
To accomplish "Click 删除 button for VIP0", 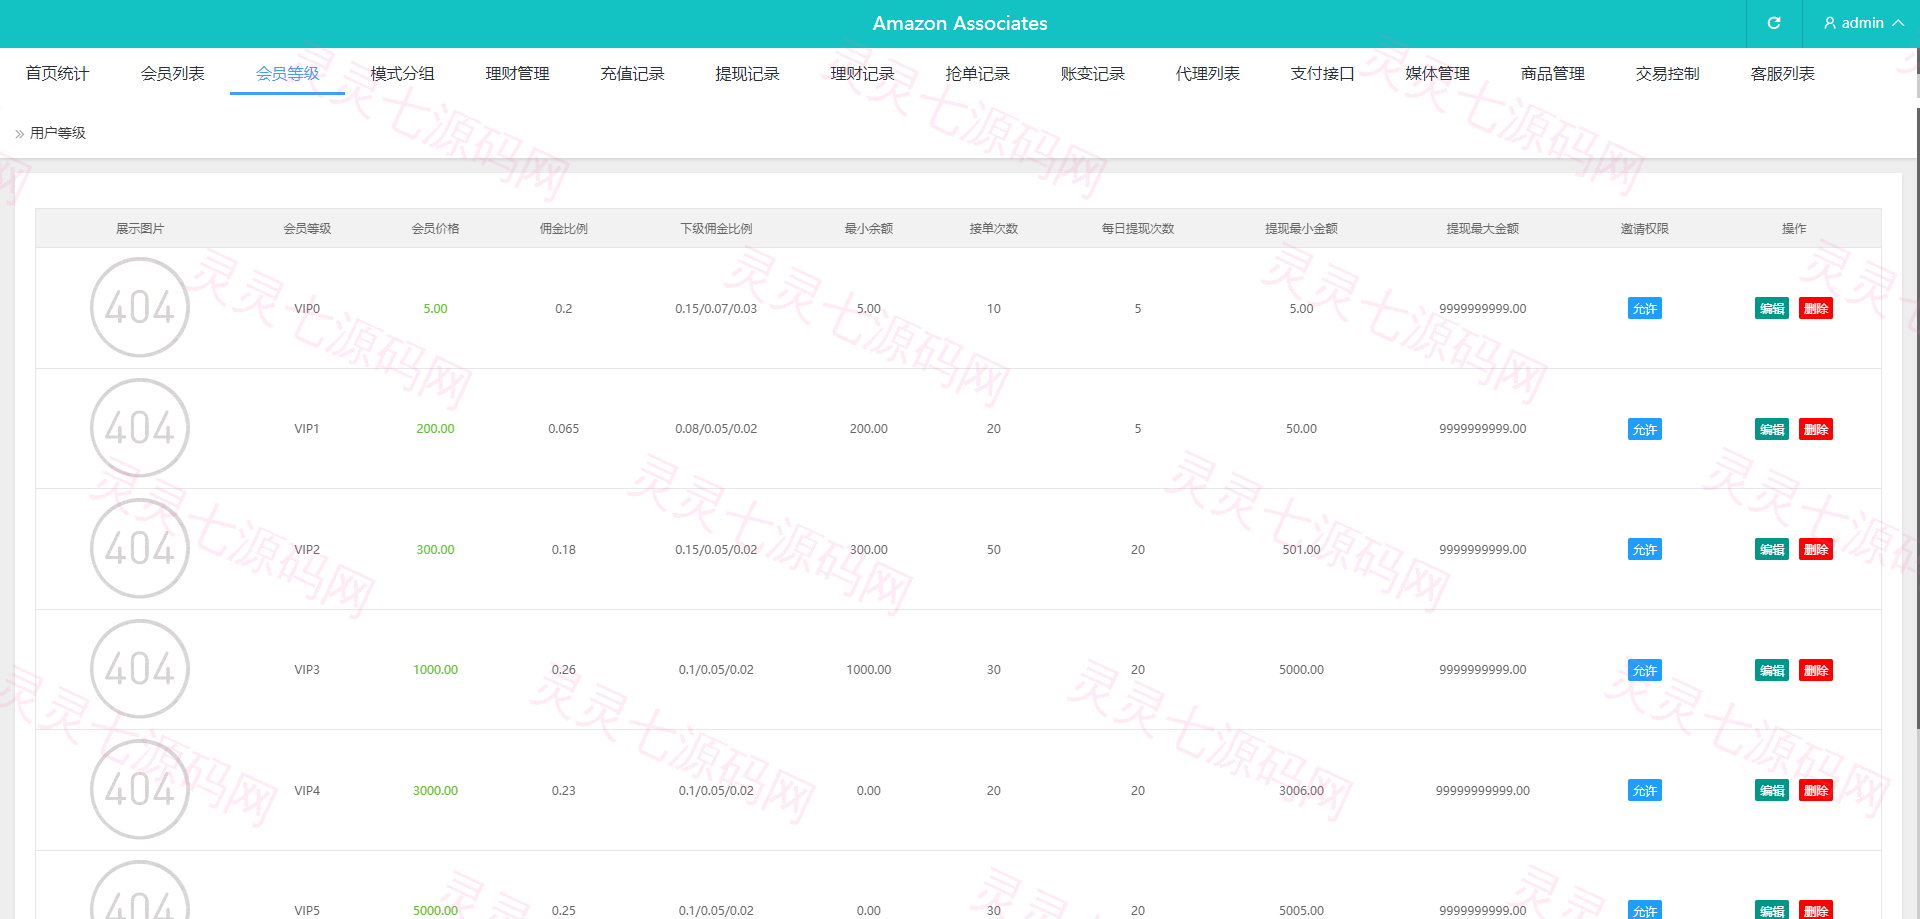I will click(1816, 308).
